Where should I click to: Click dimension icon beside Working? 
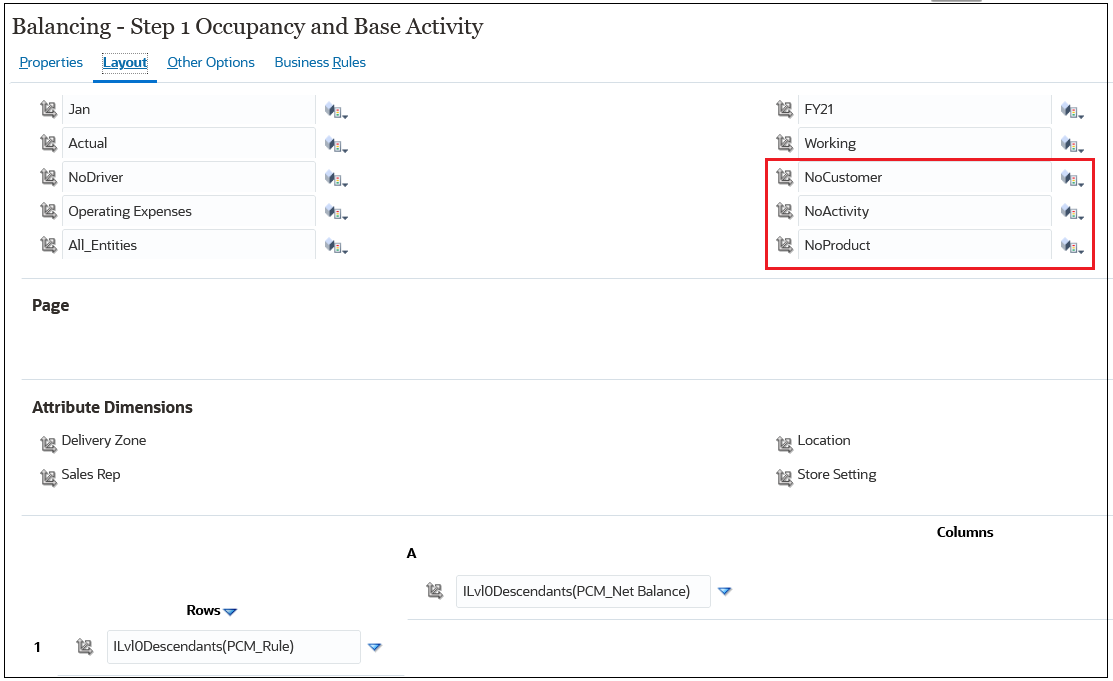[784, 143]
